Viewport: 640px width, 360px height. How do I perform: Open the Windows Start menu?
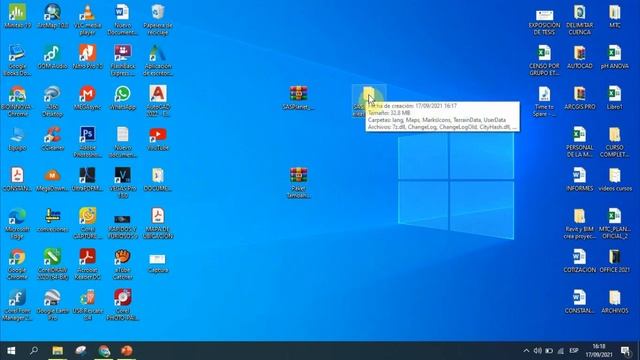(11, 351)
